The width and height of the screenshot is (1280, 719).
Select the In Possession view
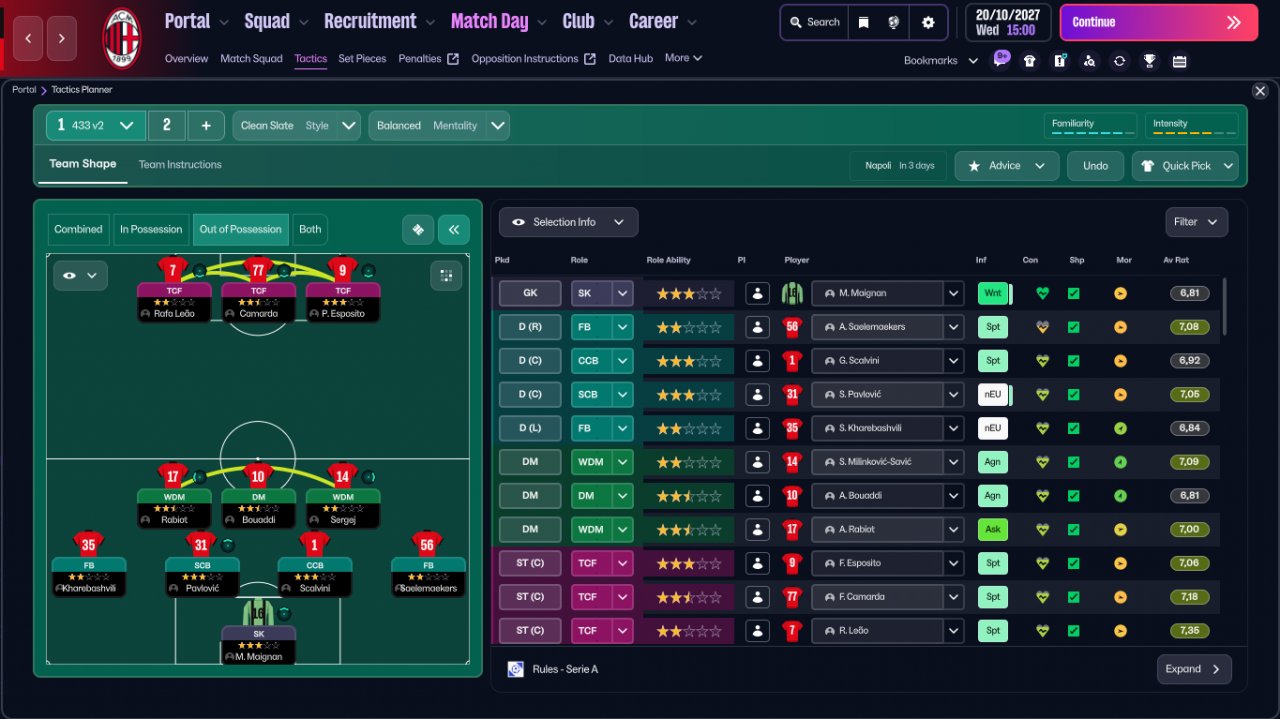coord(151,229)
